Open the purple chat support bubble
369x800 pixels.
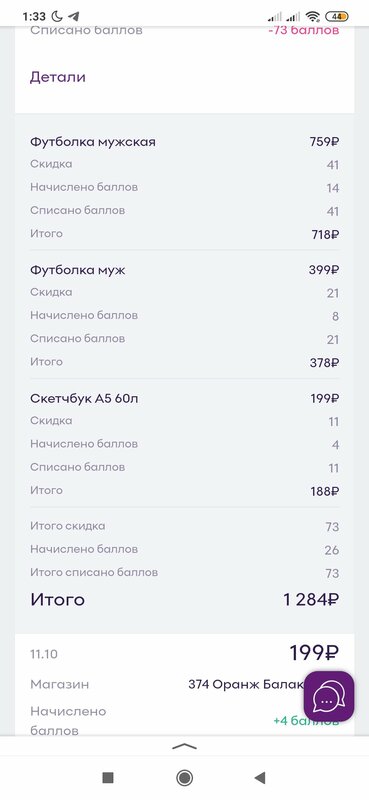[x=329, y=696]
